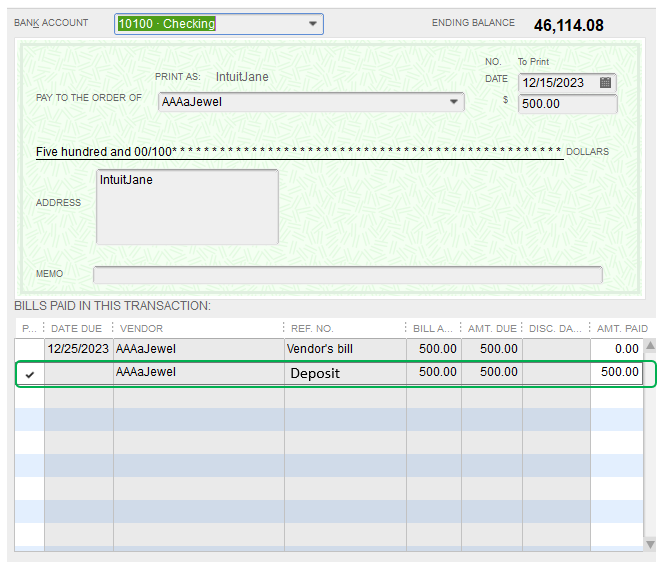Select the 10100 Checking bank account field
The height and width of the screenshot is (573, 668).
[219, 24]
